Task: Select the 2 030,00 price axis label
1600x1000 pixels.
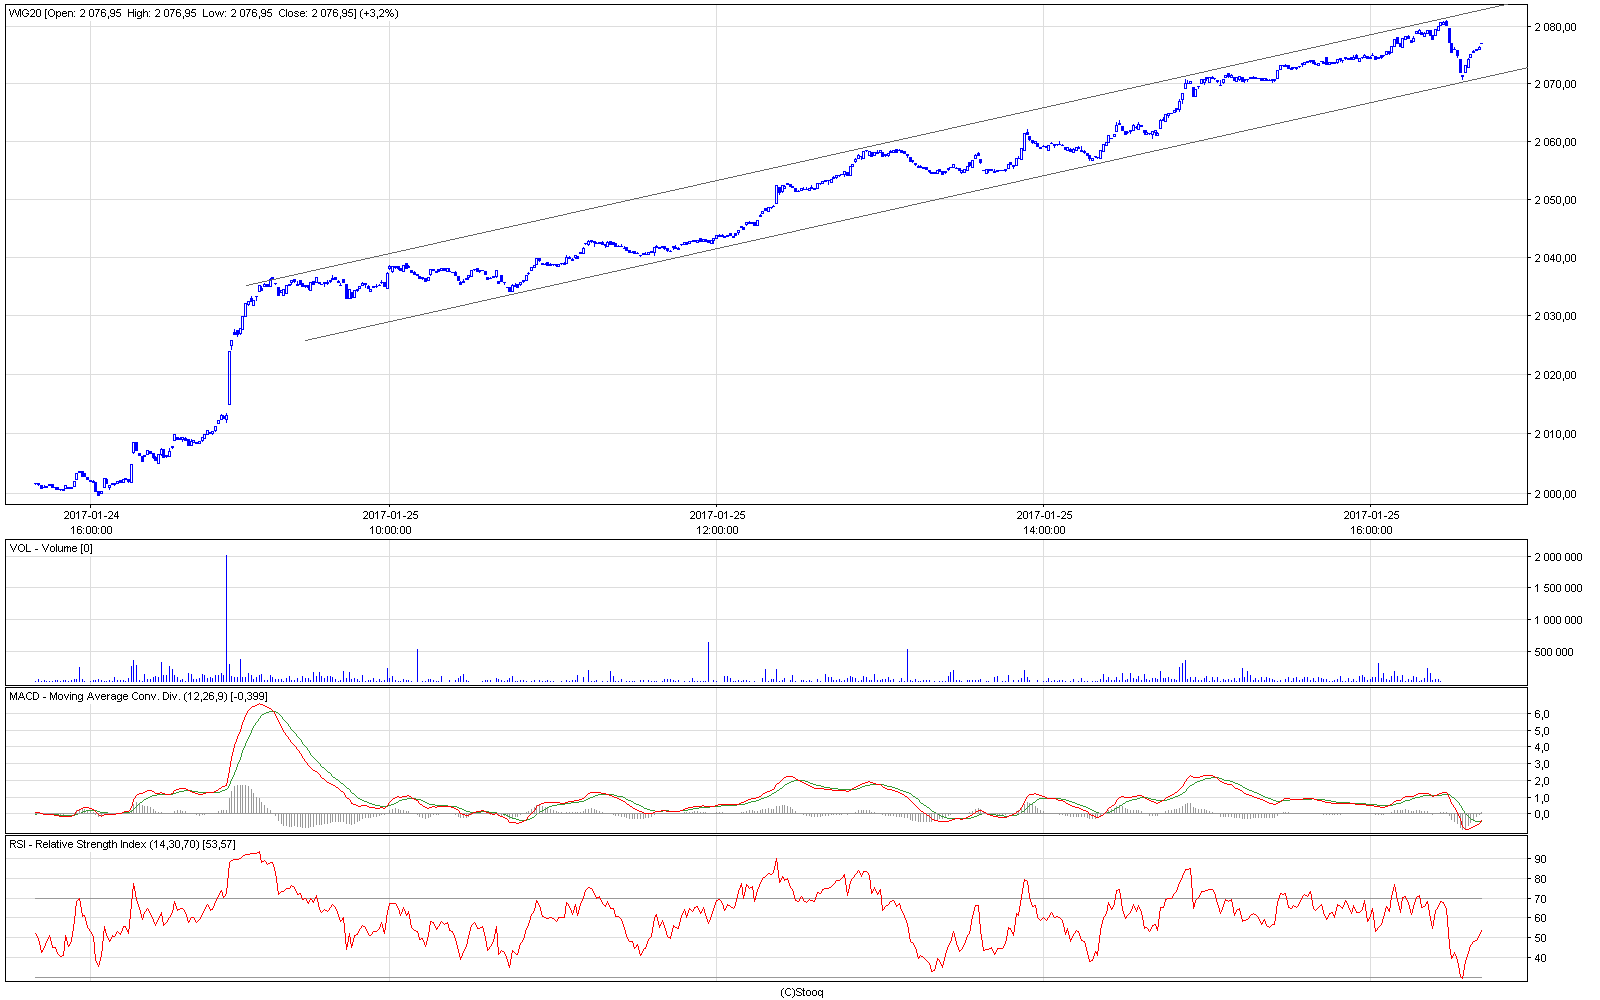Action: click(1555, 316)
